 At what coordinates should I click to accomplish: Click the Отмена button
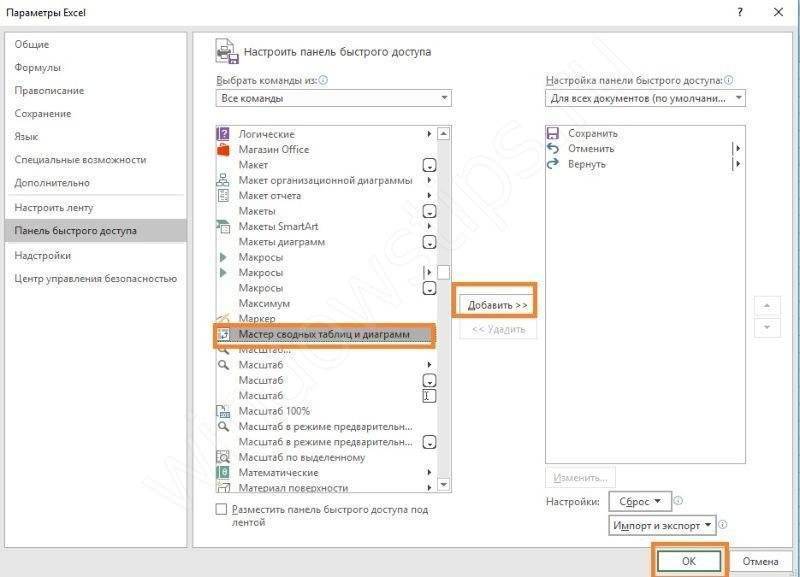(x=760, y=561)
